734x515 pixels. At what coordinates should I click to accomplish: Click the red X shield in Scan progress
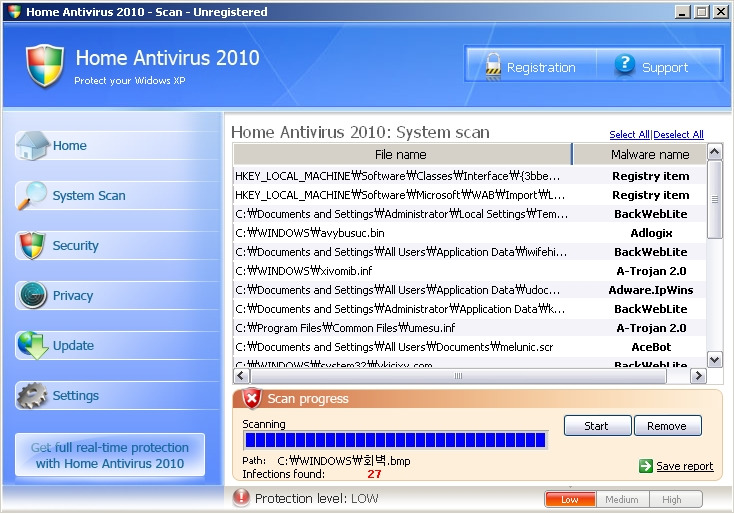(x=252, y=399)
